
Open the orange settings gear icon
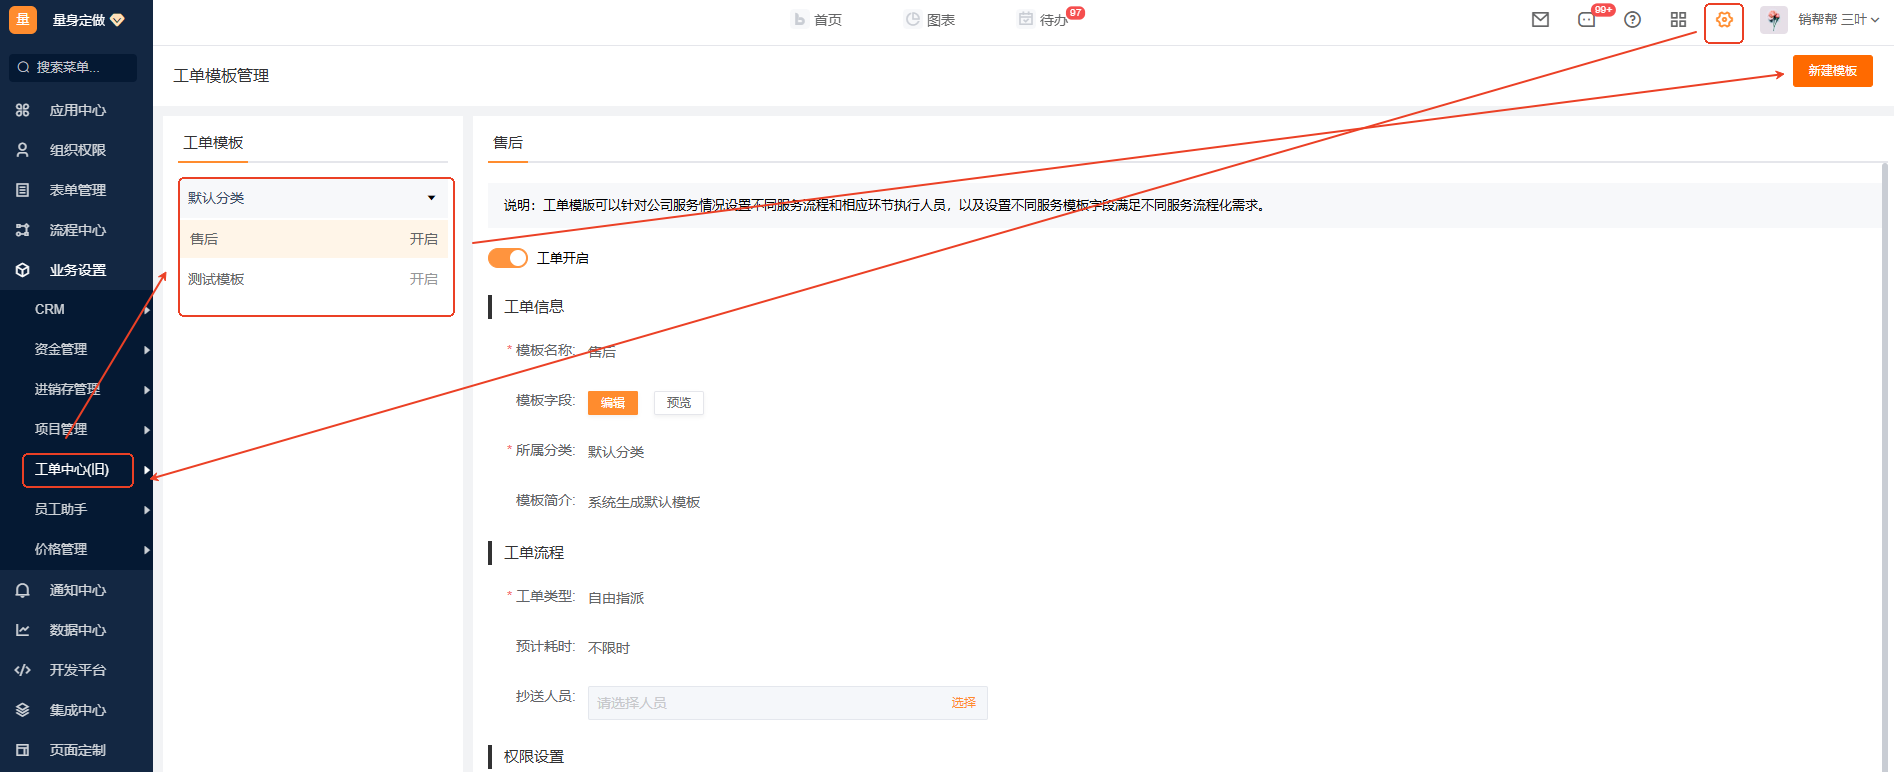pyautogui.click(x=1724, y=19)
